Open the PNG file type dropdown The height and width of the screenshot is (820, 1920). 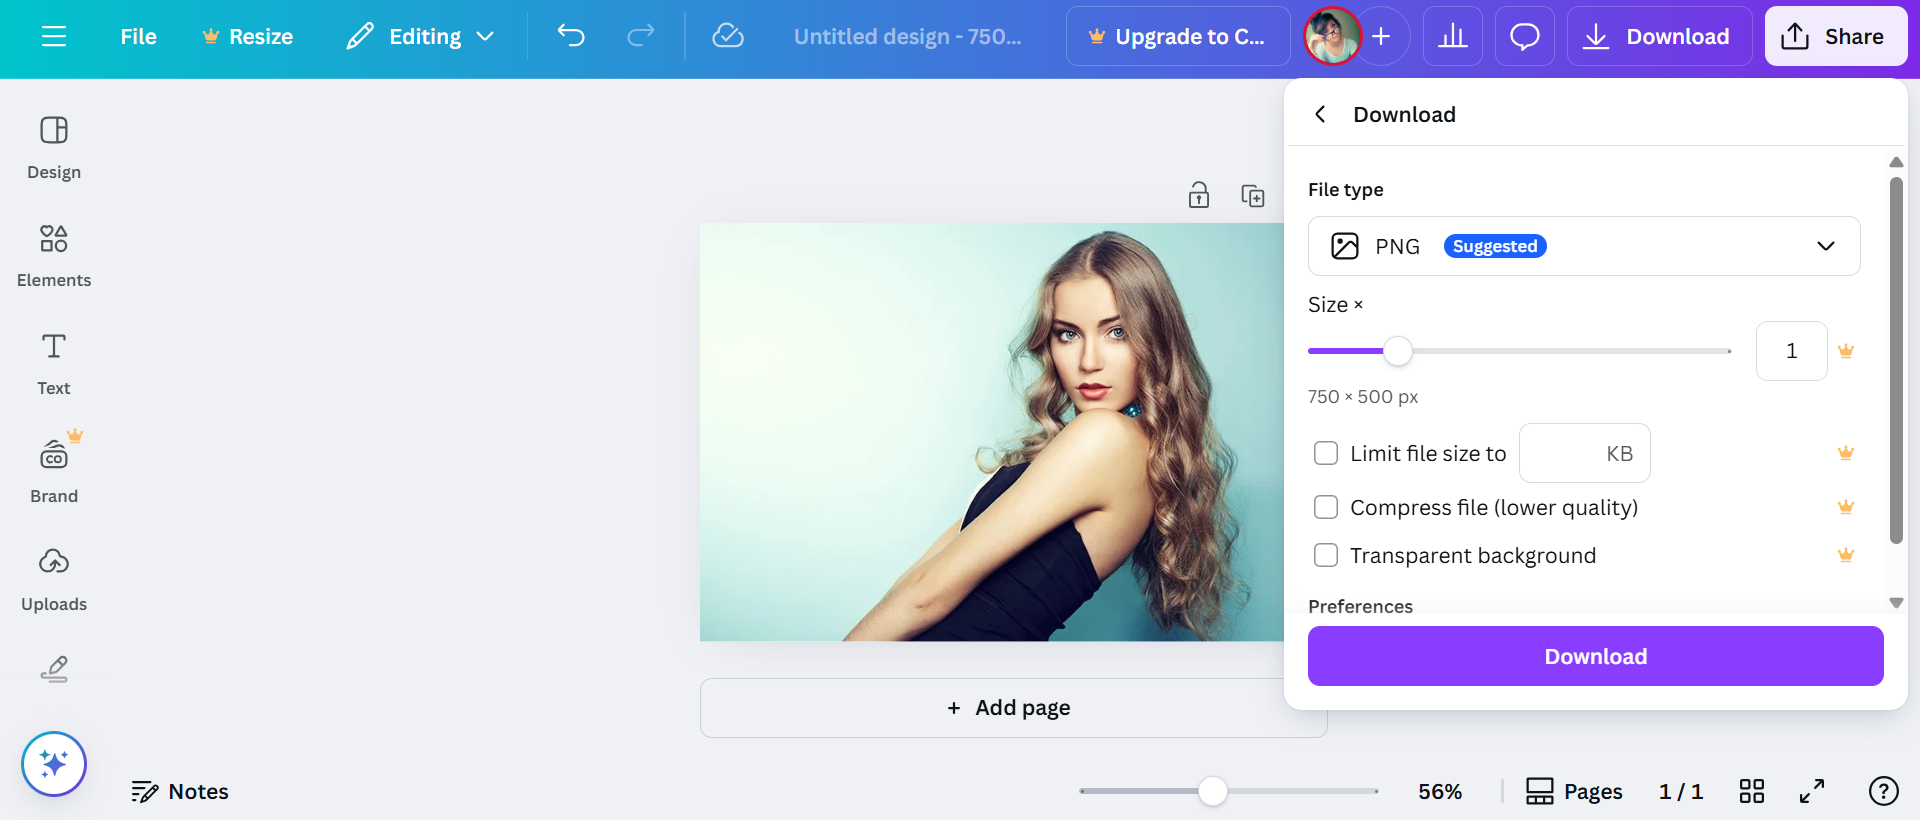click(1584, 246)
